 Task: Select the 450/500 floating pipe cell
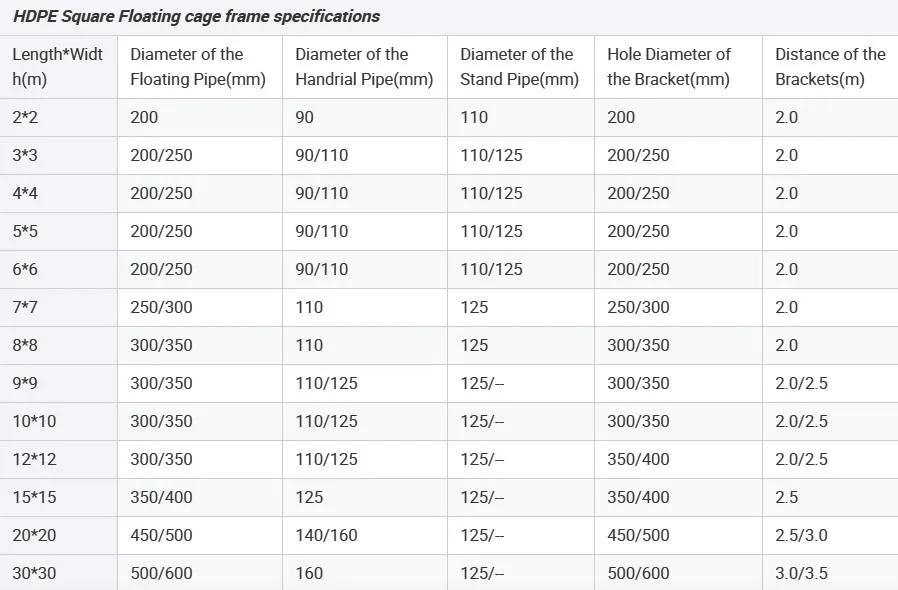(x=161, y=535)
